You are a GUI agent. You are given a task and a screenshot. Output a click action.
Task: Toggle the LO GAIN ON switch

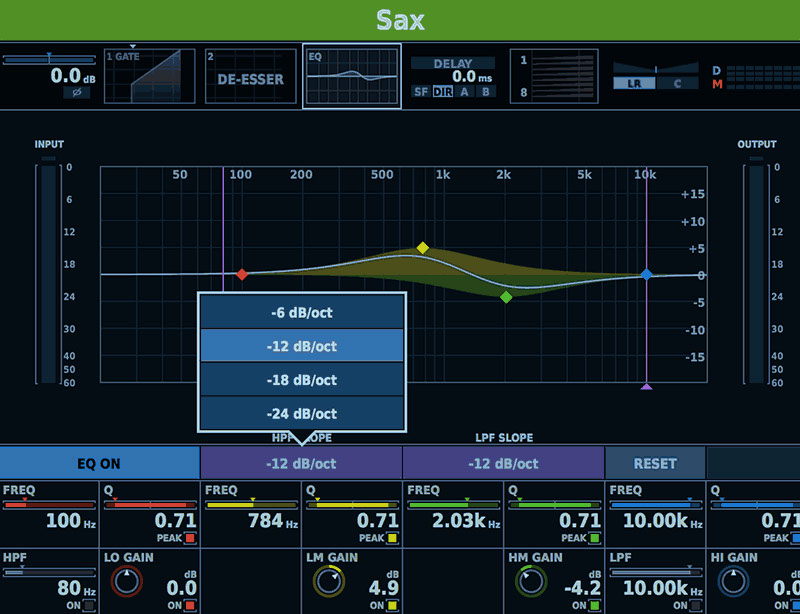[190, 605]
